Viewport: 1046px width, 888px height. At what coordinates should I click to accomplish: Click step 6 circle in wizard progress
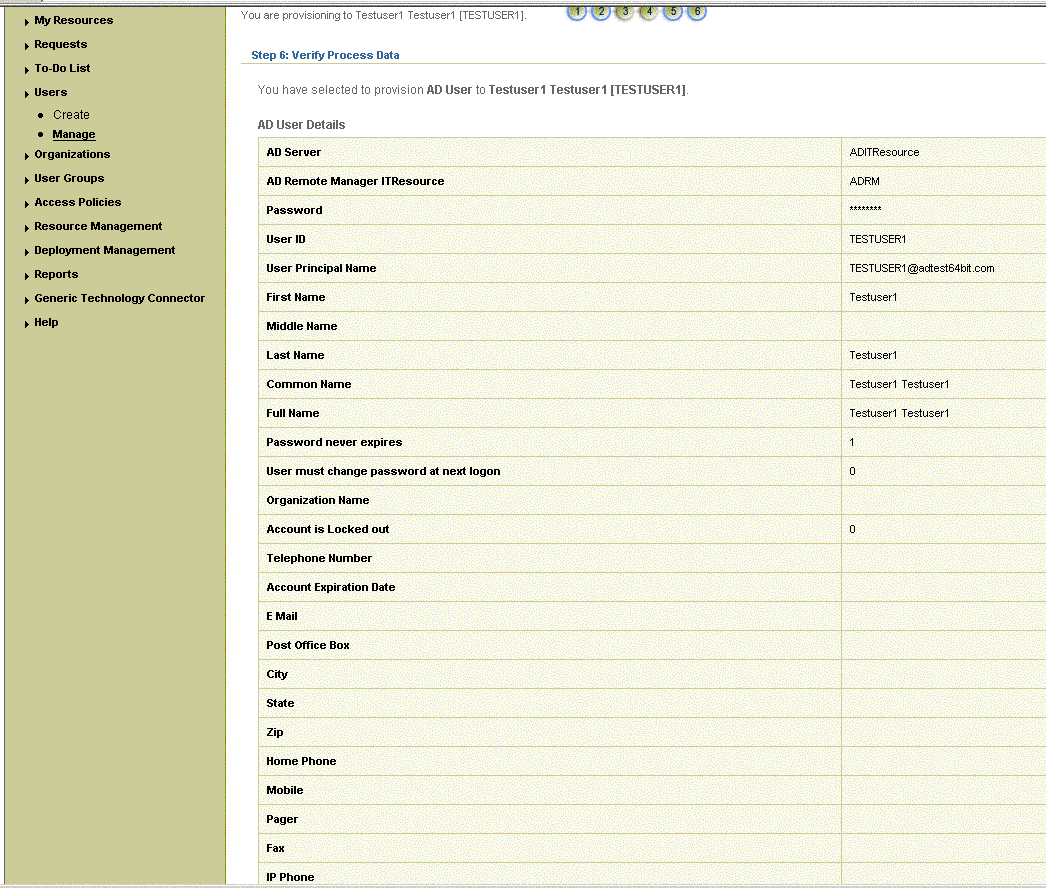pos(697,11)
